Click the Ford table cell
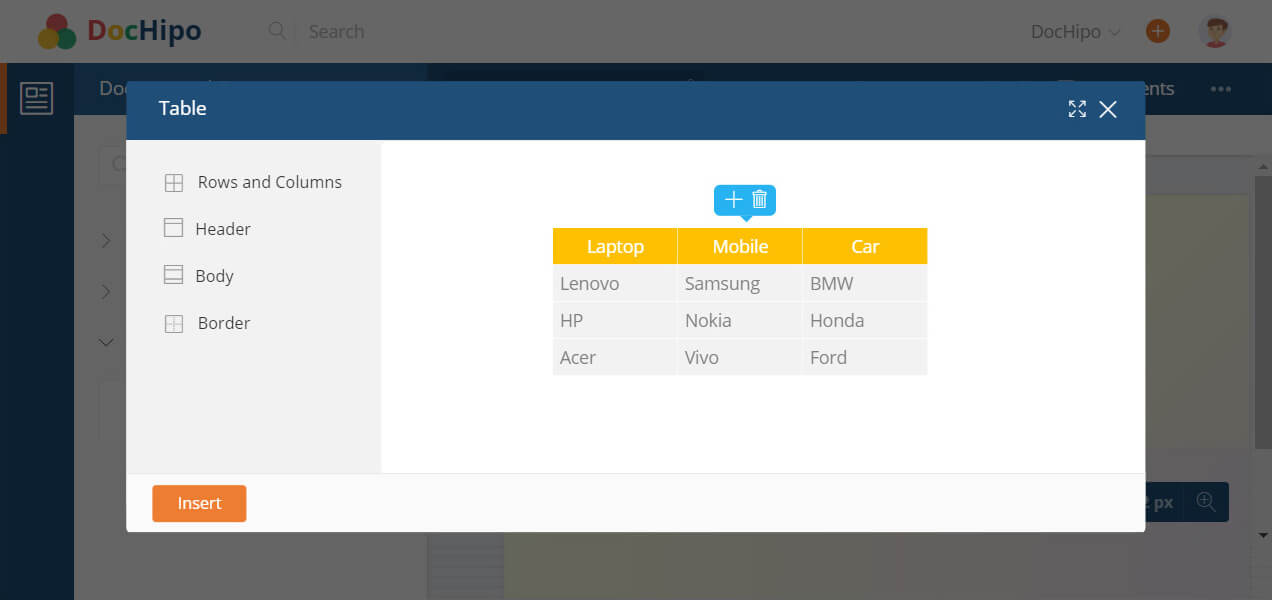This screenshot has width=1272, height=600. (865, 357)
